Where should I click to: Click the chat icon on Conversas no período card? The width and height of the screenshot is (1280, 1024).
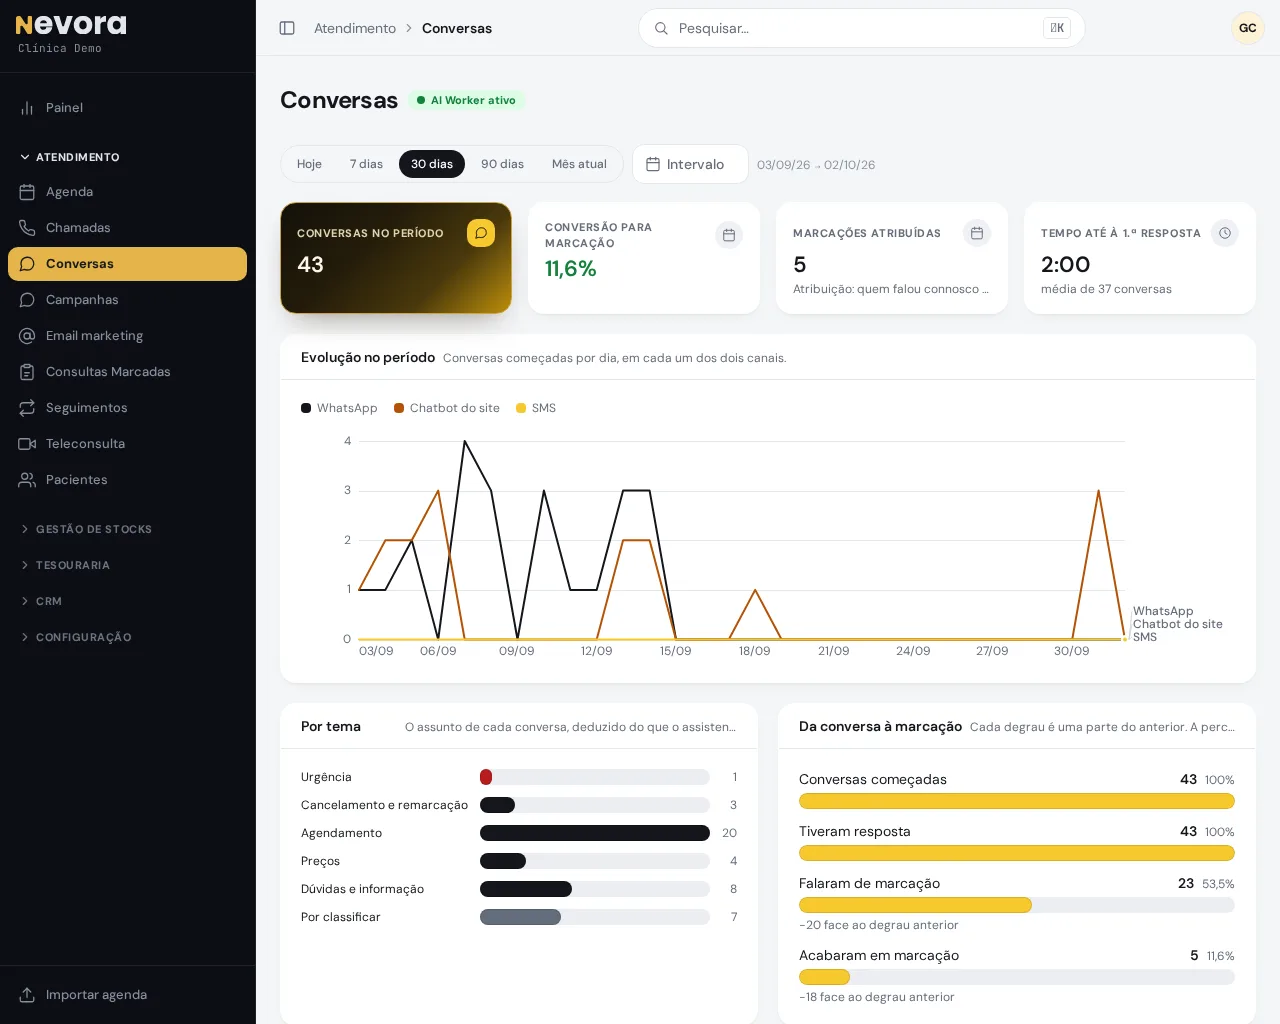pyautogui.click(x=481, y=233)
